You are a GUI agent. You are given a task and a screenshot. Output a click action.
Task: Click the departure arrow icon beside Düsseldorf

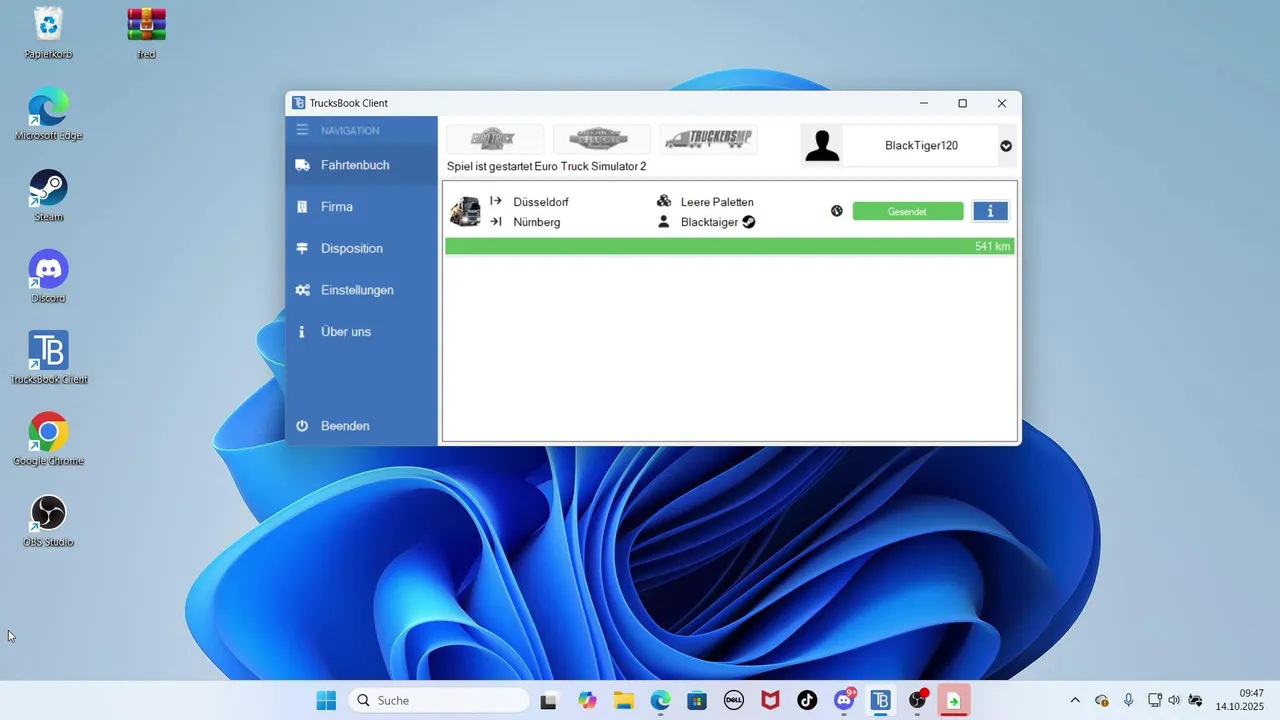pos(495,201)
